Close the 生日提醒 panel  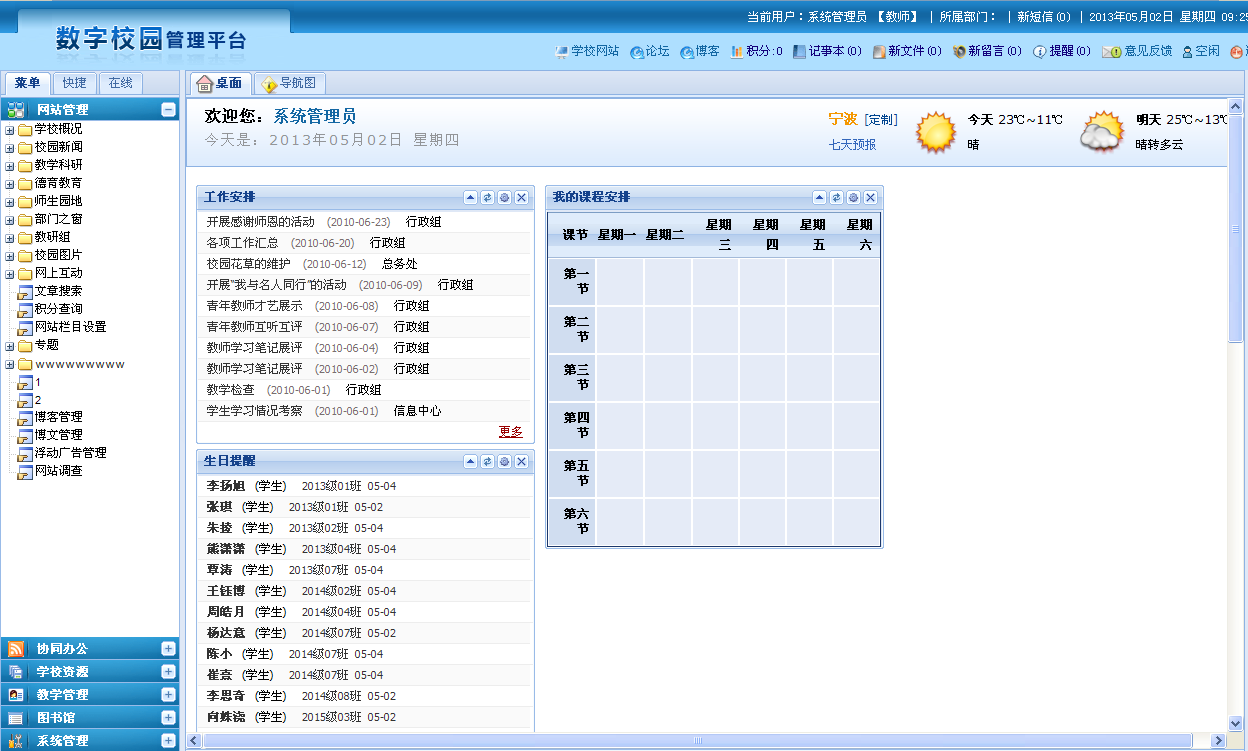point(522,461)
